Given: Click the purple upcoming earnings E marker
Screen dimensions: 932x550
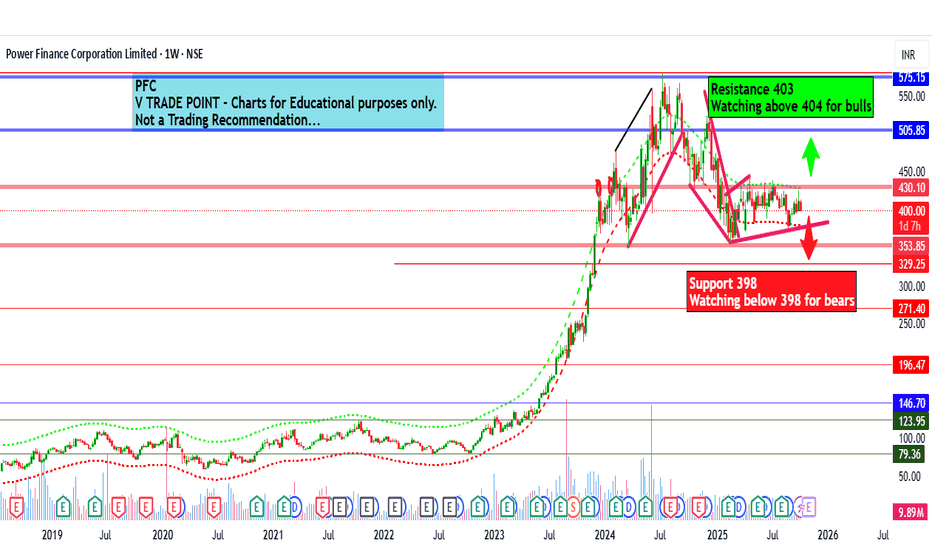Looking at the screenshot, I should coord(808,507).
